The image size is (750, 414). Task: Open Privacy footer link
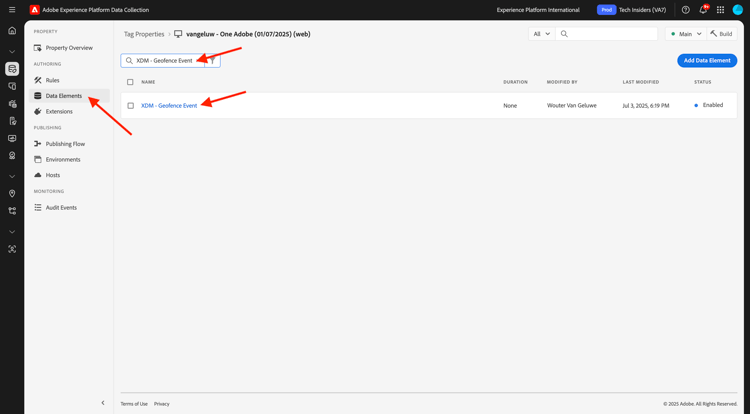(162, 404)
